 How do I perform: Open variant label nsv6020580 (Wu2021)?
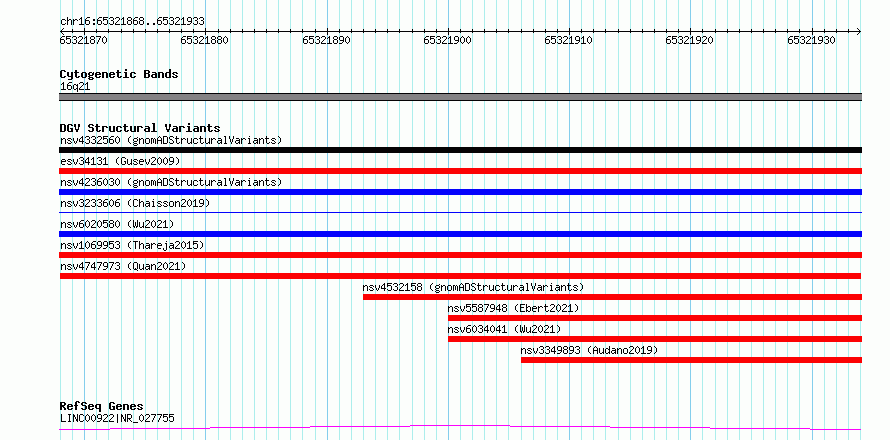pyautogui.click(x=117, y=224)
